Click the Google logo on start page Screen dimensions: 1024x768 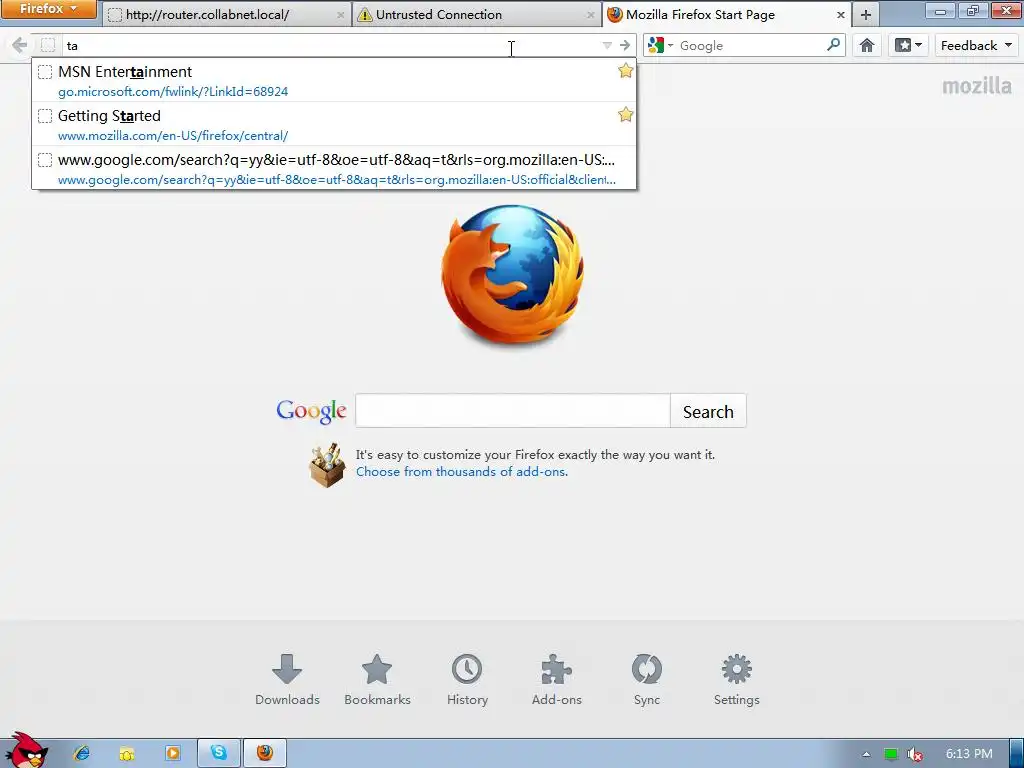click(312, 411)
